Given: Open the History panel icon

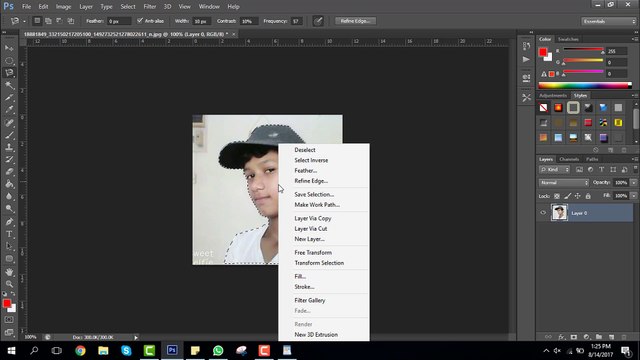Looking at the screenshot, I should click(527, 46).
